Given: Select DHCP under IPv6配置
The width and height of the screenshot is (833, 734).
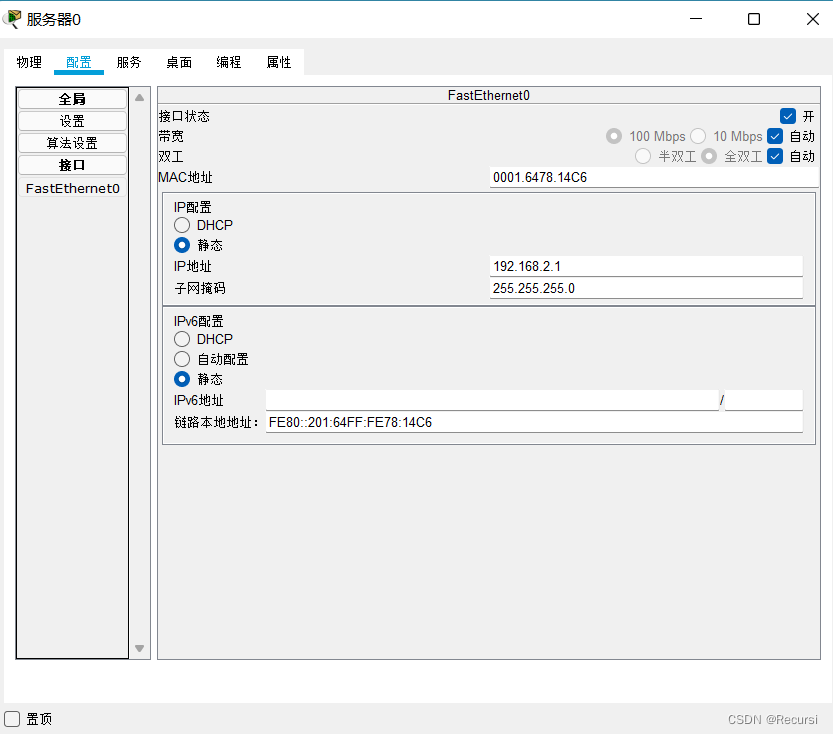Looking at the screenshot, I should 182,339.
